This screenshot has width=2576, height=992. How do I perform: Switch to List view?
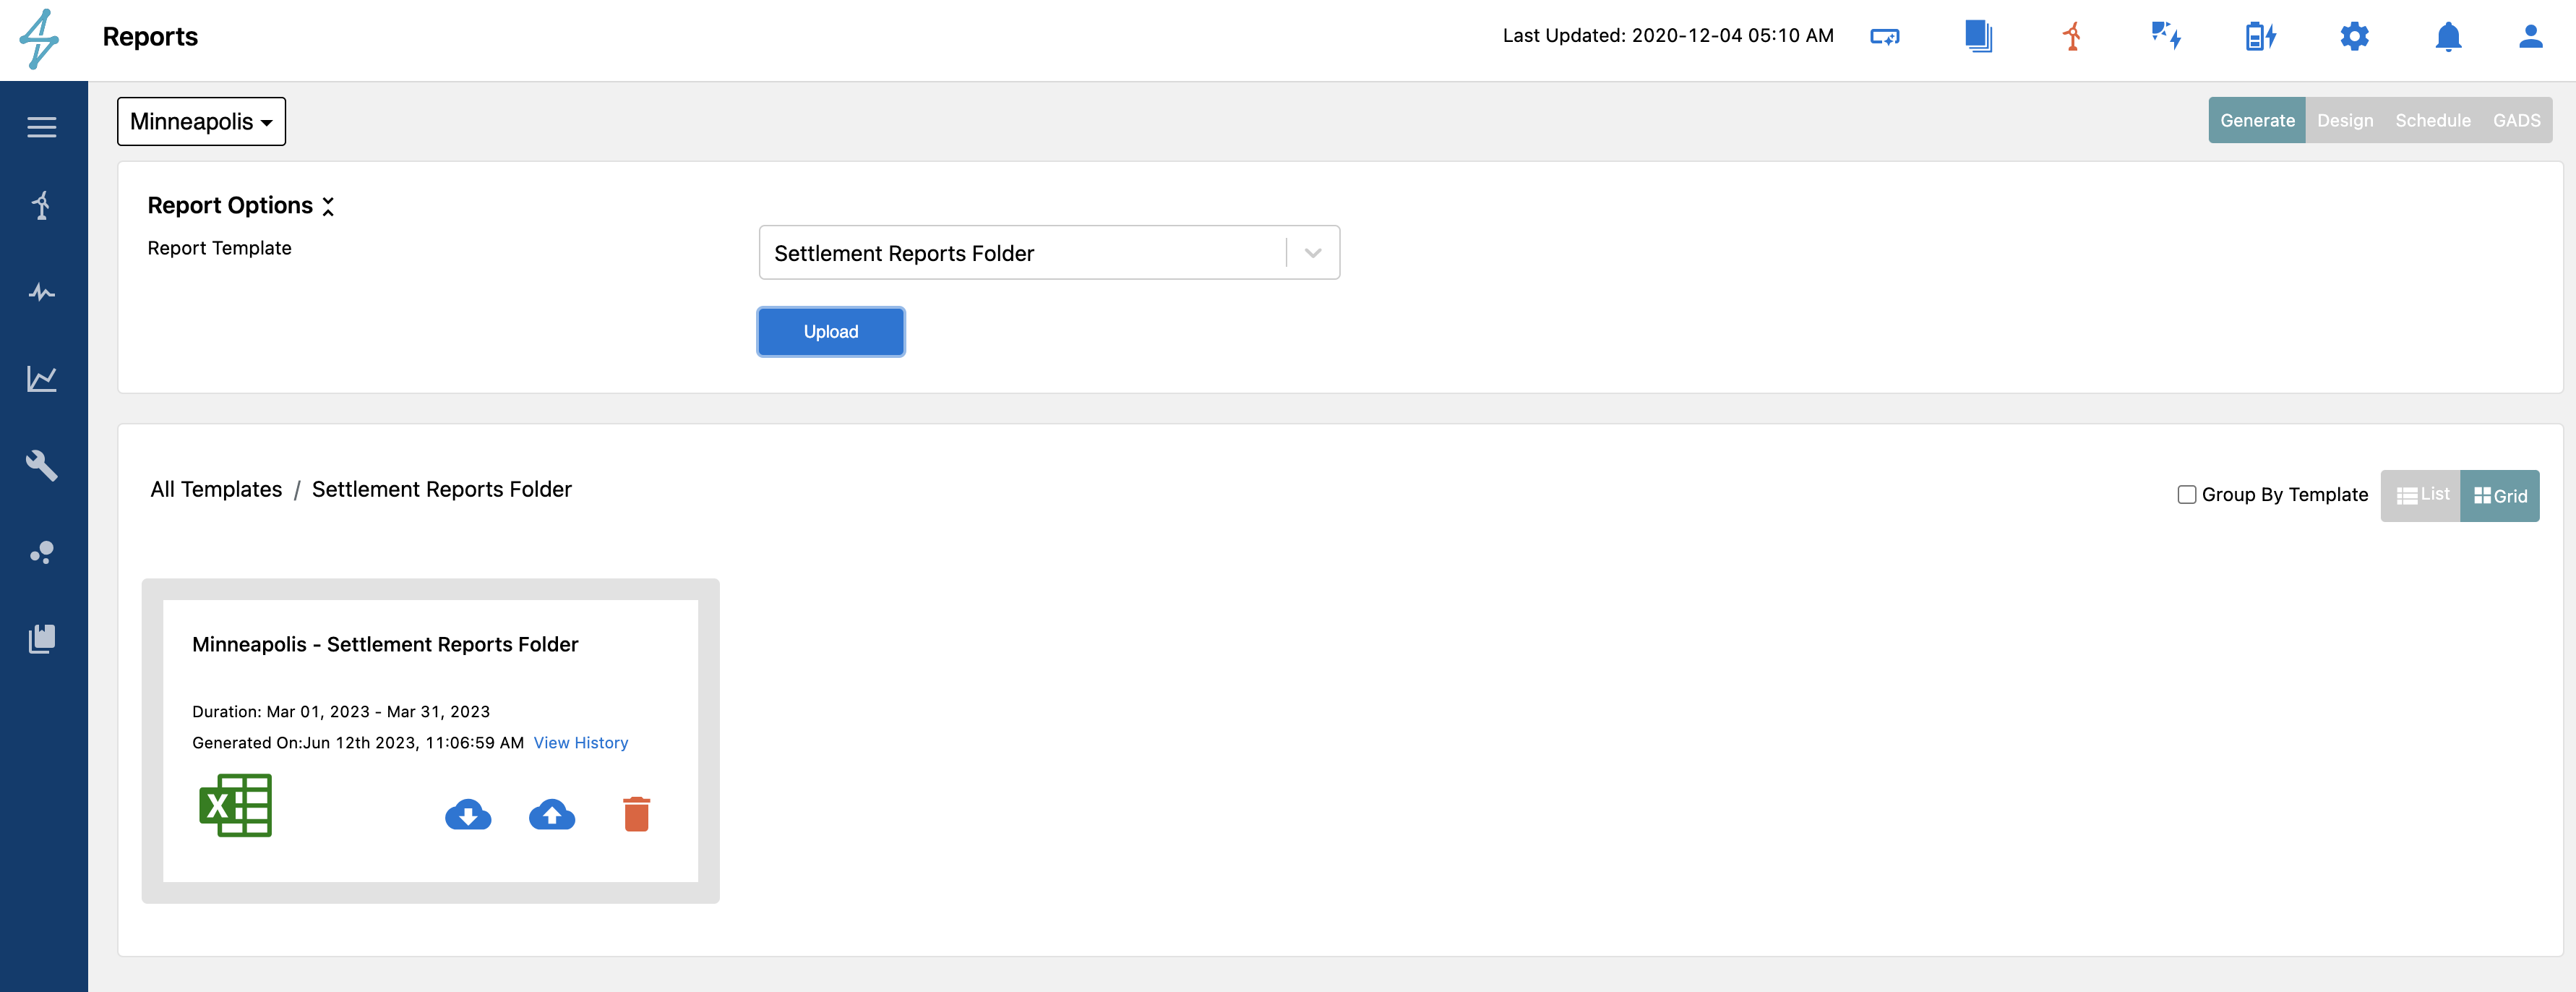pyautogui.click(x=2421, y=495)
